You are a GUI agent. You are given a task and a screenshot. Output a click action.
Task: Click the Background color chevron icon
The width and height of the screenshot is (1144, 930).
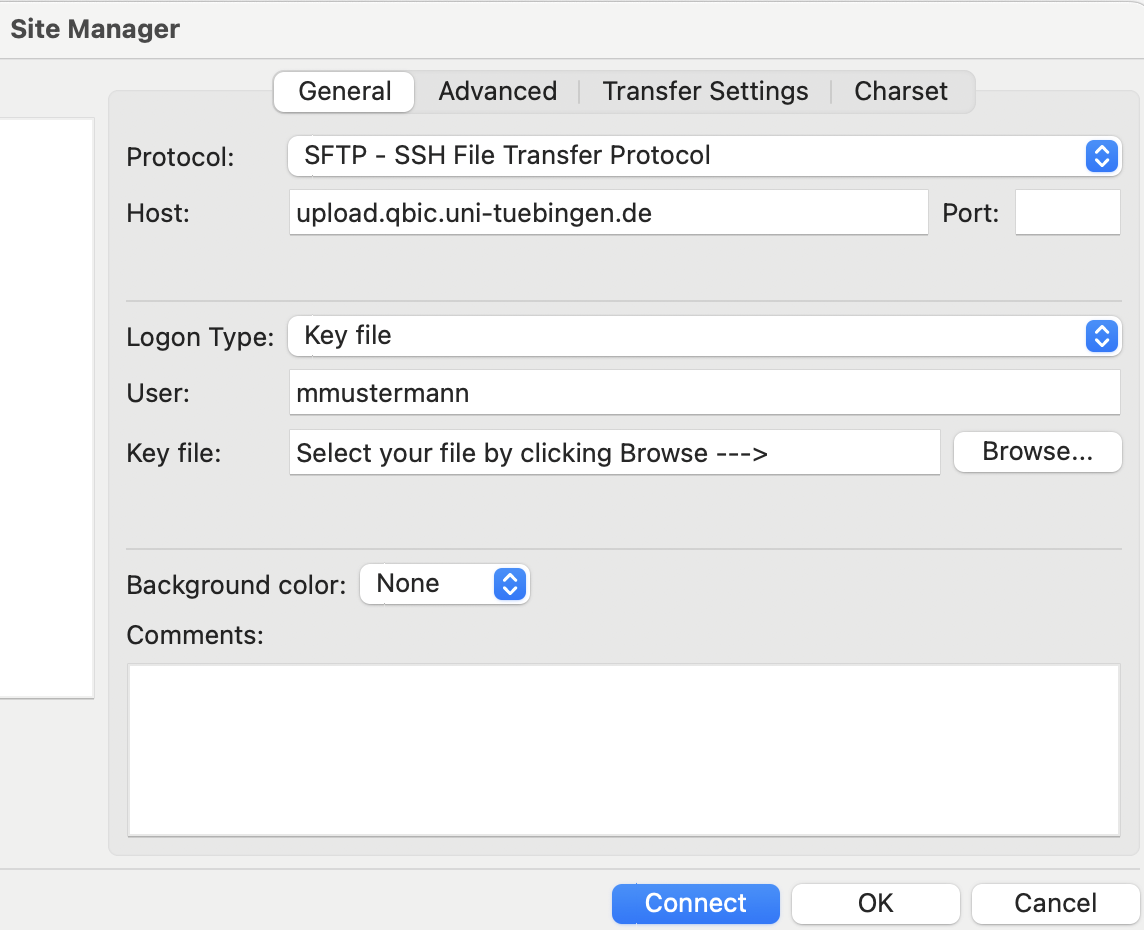click(x=510, y=584)
